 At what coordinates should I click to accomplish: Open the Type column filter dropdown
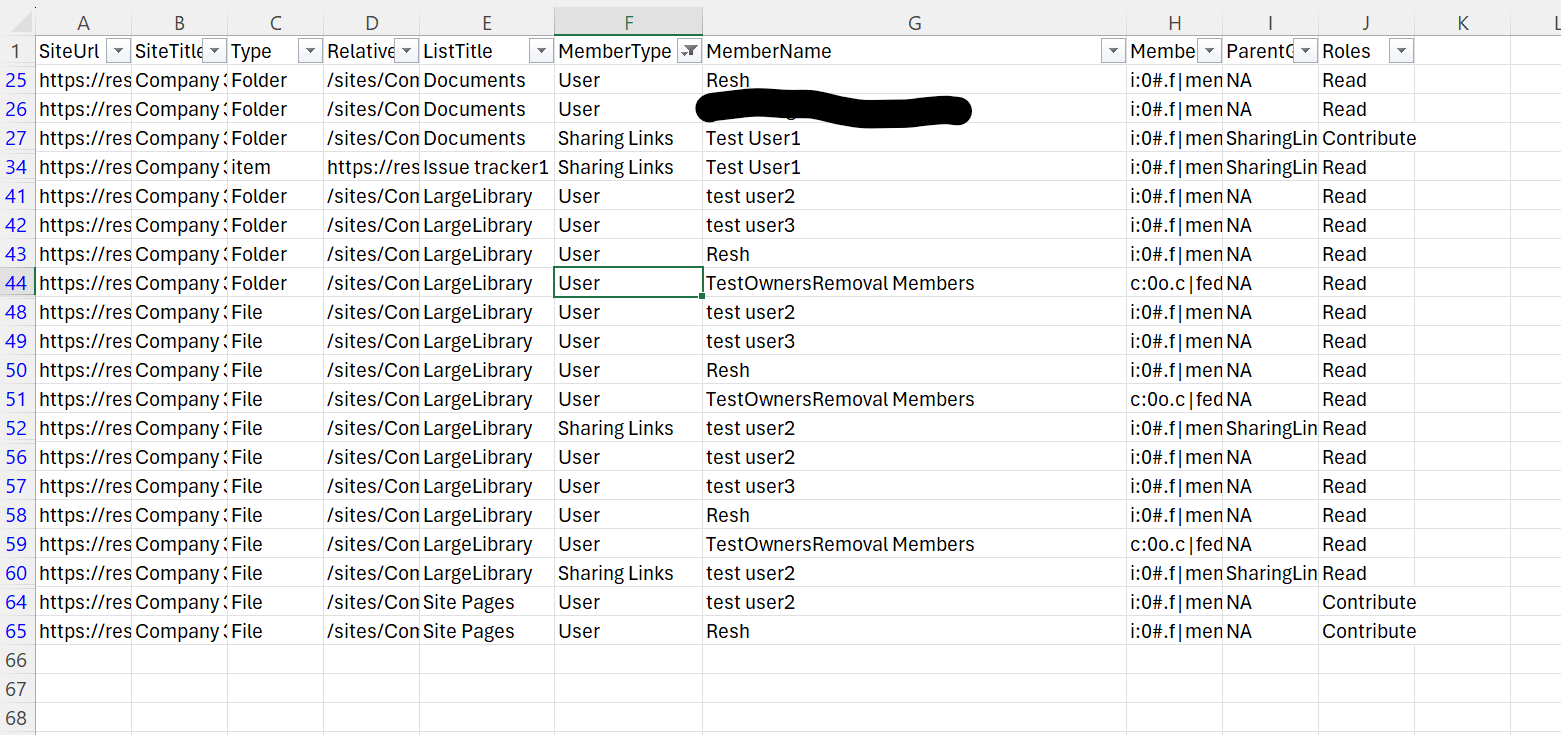(310, 51)
